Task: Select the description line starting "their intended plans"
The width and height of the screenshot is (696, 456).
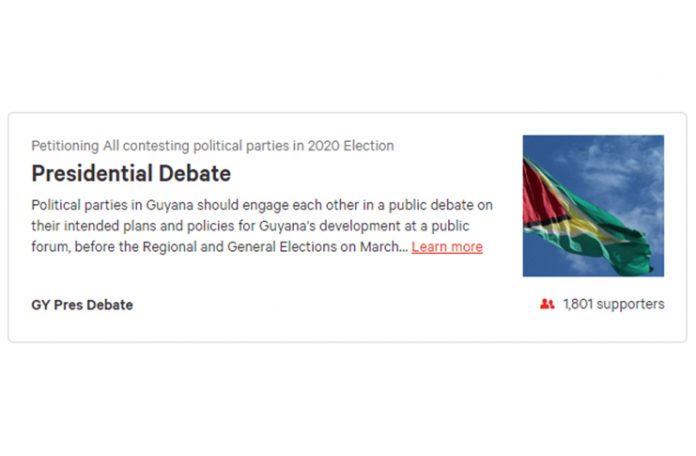Action: [250, 226]
